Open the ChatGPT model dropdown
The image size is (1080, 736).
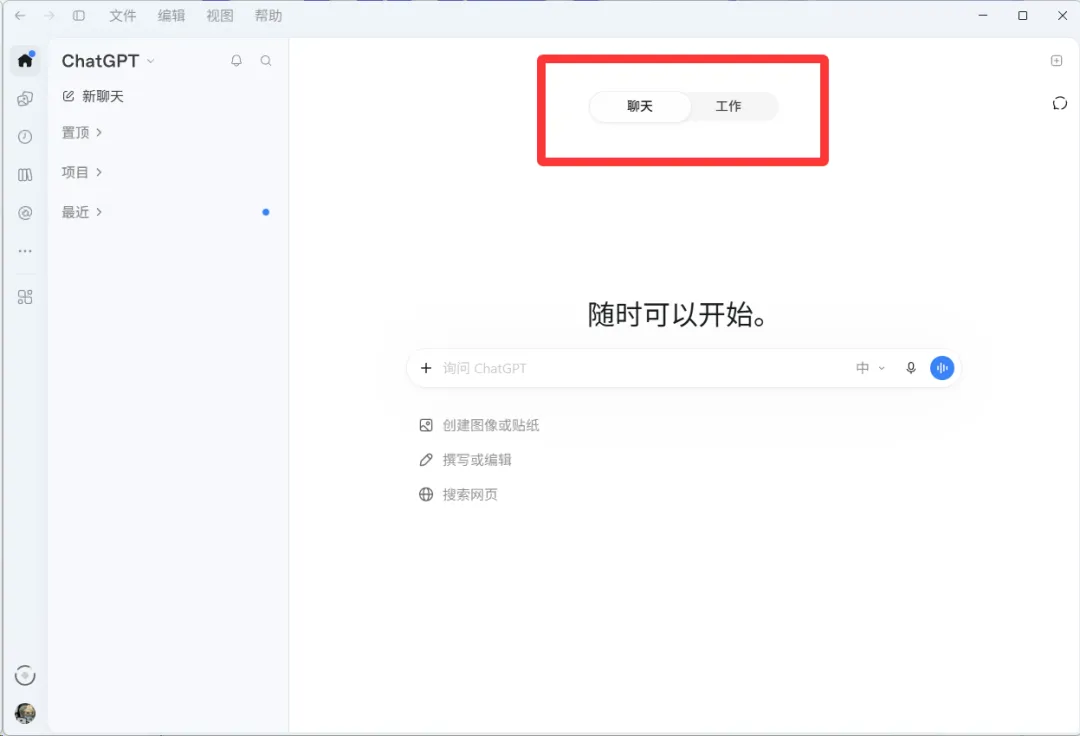pyautogui.click(x=108, y=61)
